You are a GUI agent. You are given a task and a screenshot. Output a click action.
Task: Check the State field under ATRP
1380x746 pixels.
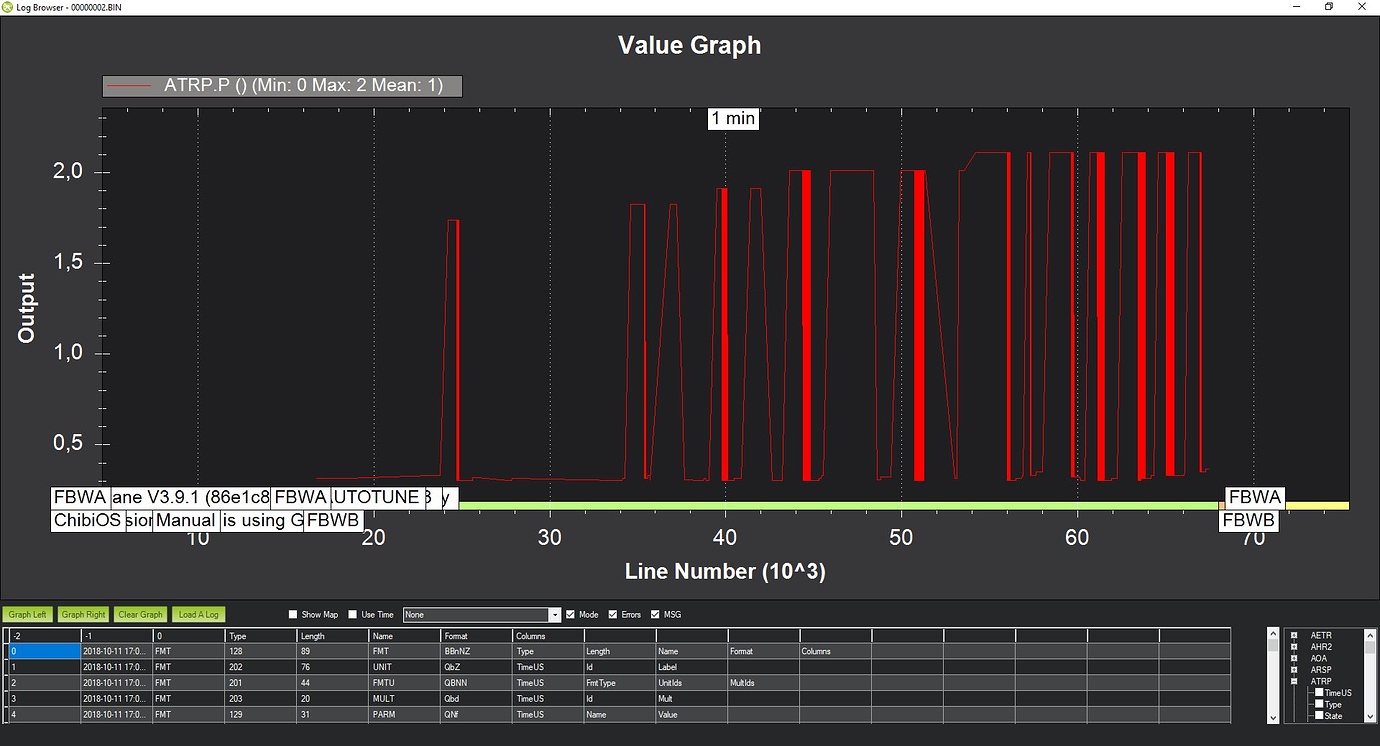point(1320,716)
